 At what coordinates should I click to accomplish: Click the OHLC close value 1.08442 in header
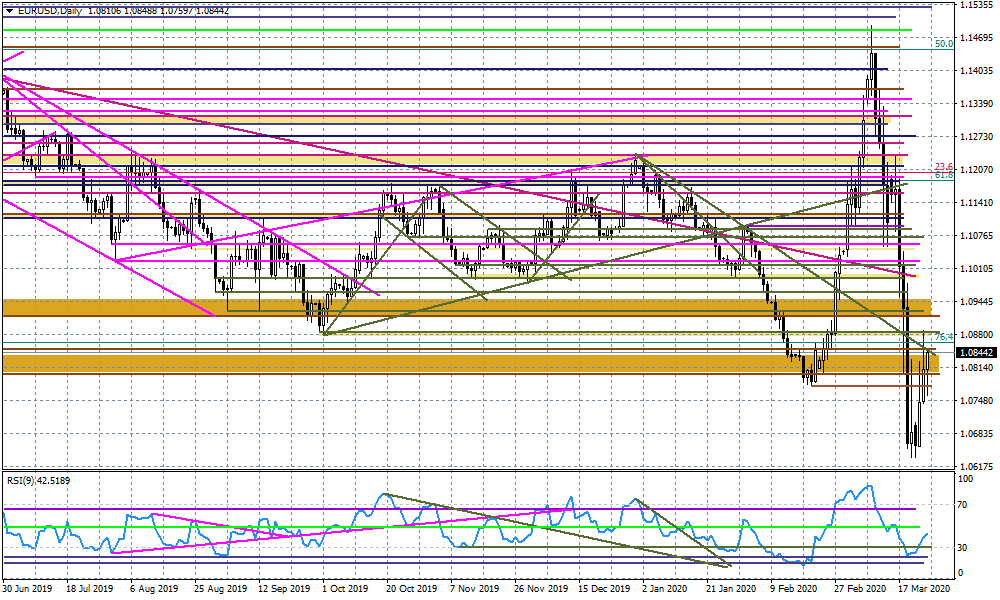tap(213, 11)
